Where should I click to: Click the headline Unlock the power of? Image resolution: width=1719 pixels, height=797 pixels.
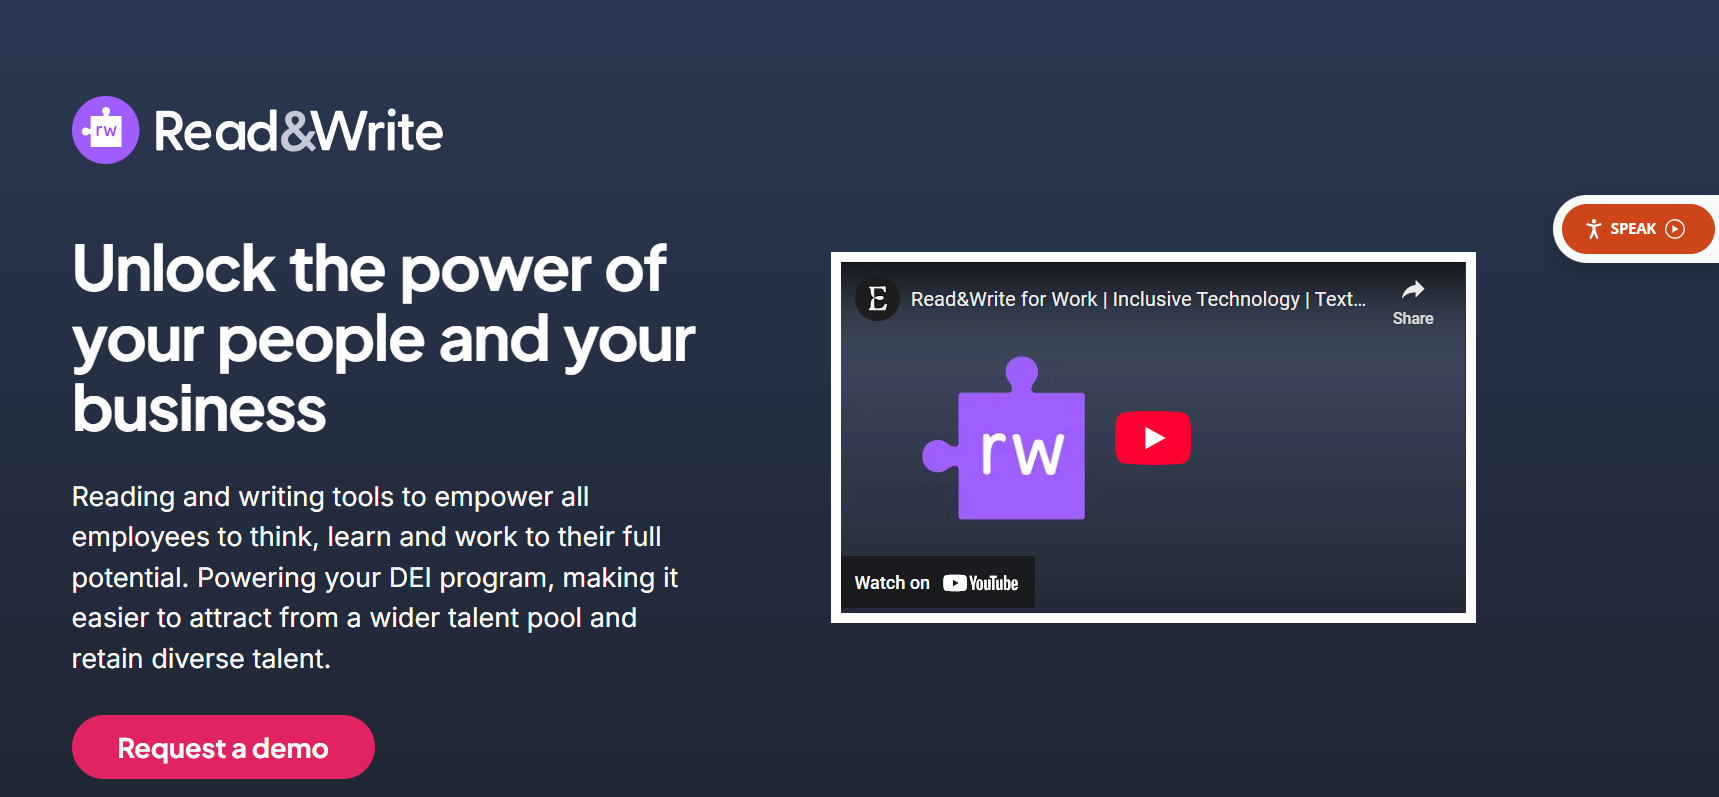pos(369,269)
